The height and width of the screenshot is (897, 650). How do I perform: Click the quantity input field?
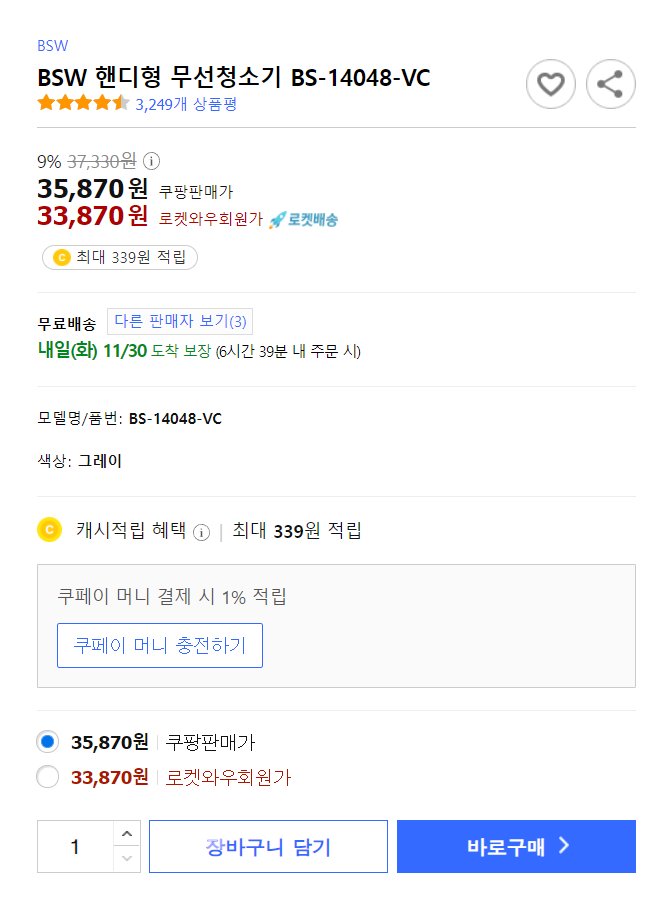76,847
